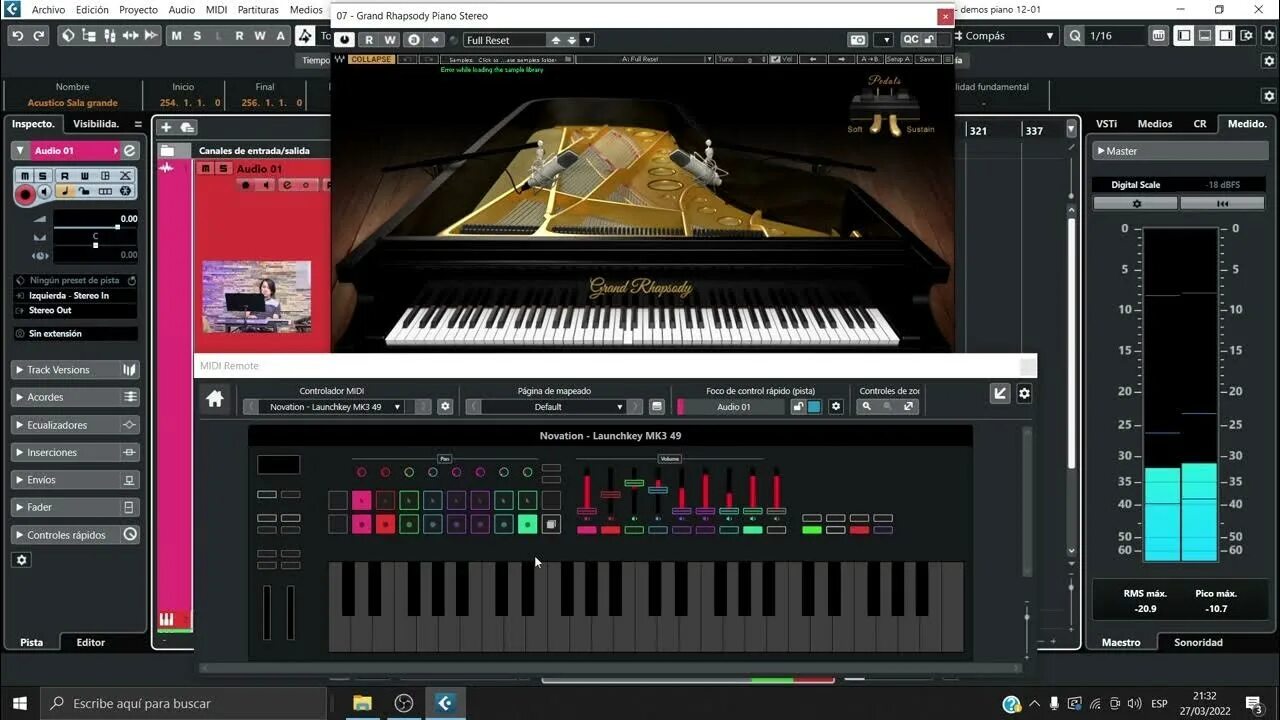
Task: Mute the Audio 01 track in track list
Action: point(206,168)
